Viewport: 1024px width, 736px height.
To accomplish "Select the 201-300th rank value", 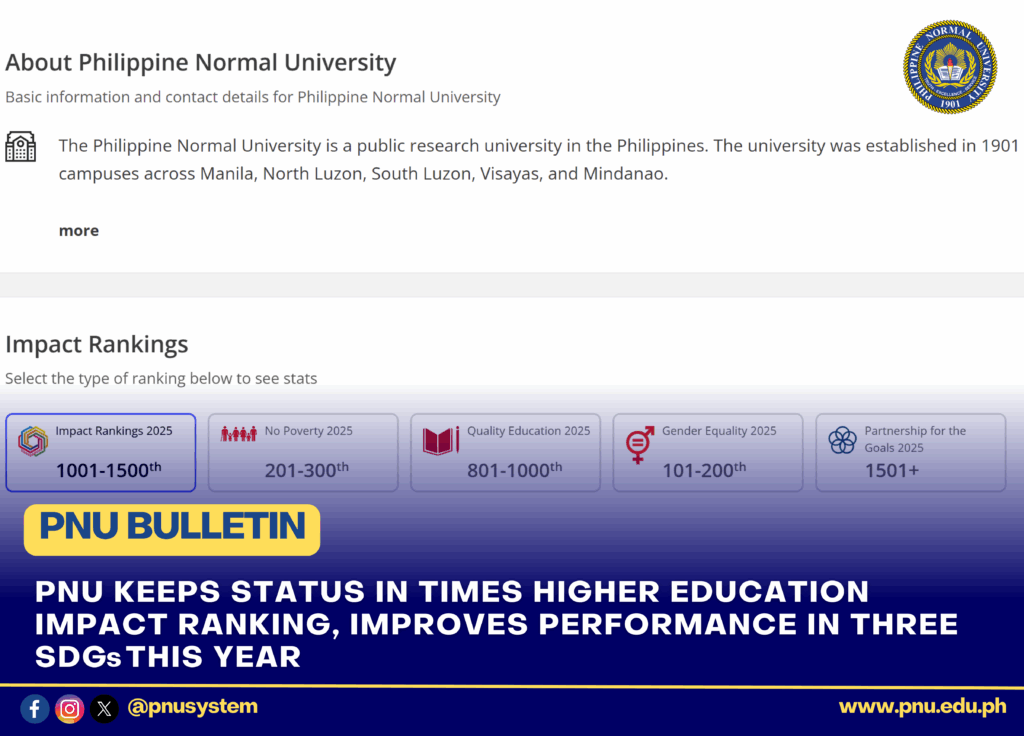I will [x=306, y=470].
